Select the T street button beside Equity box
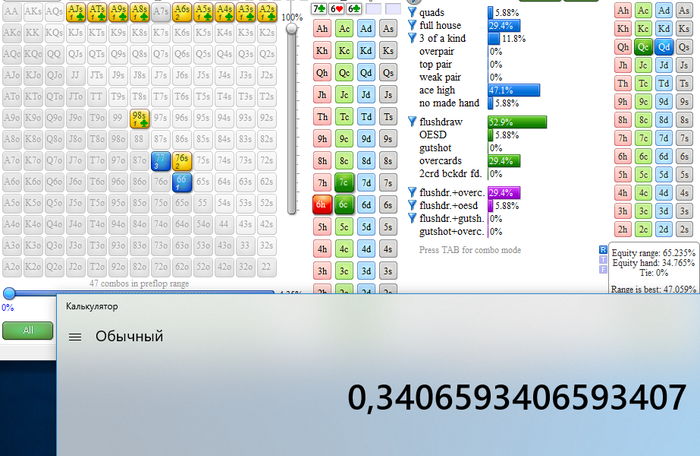 [x=603, y=259]
